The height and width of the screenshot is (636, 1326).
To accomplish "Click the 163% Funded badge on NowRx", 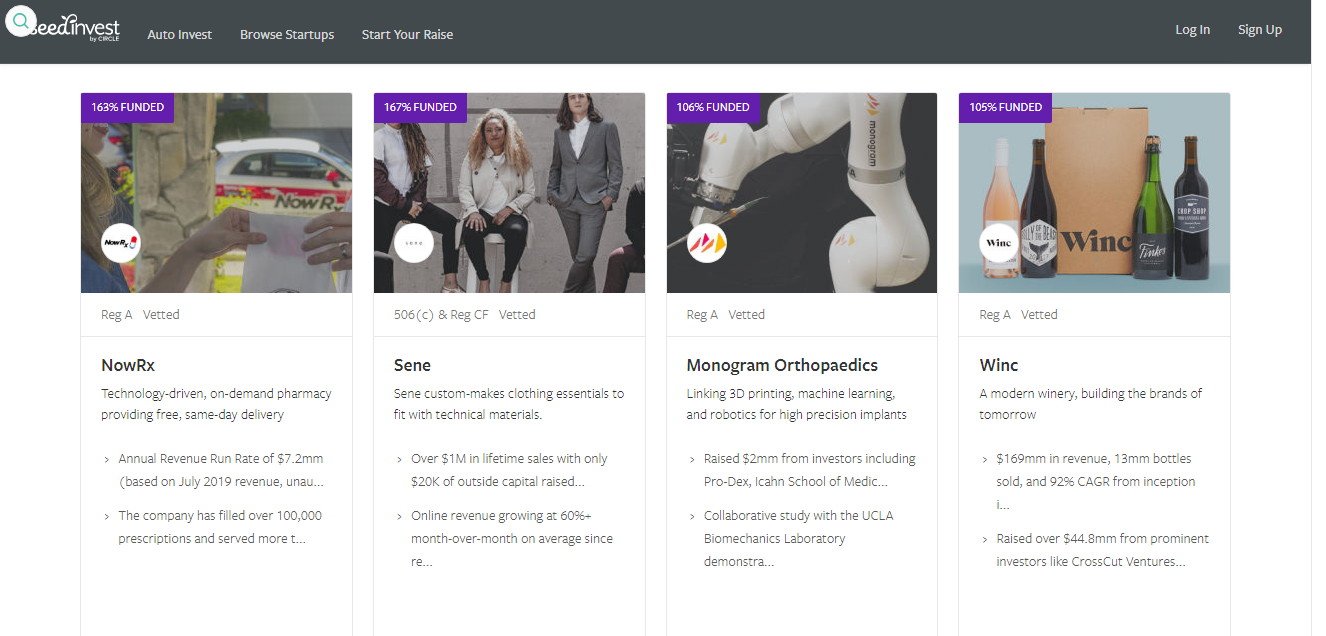I will [x=128, y=107].
